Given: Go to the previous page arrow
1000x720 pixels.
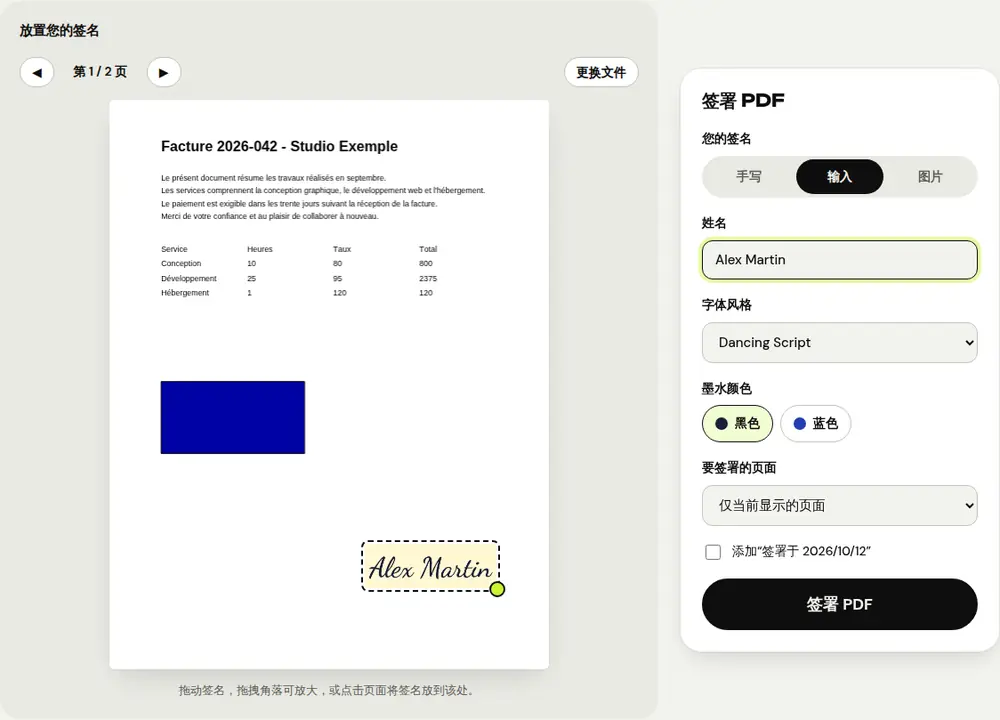Looking at the screenshot, I should [x=37, y=72].
